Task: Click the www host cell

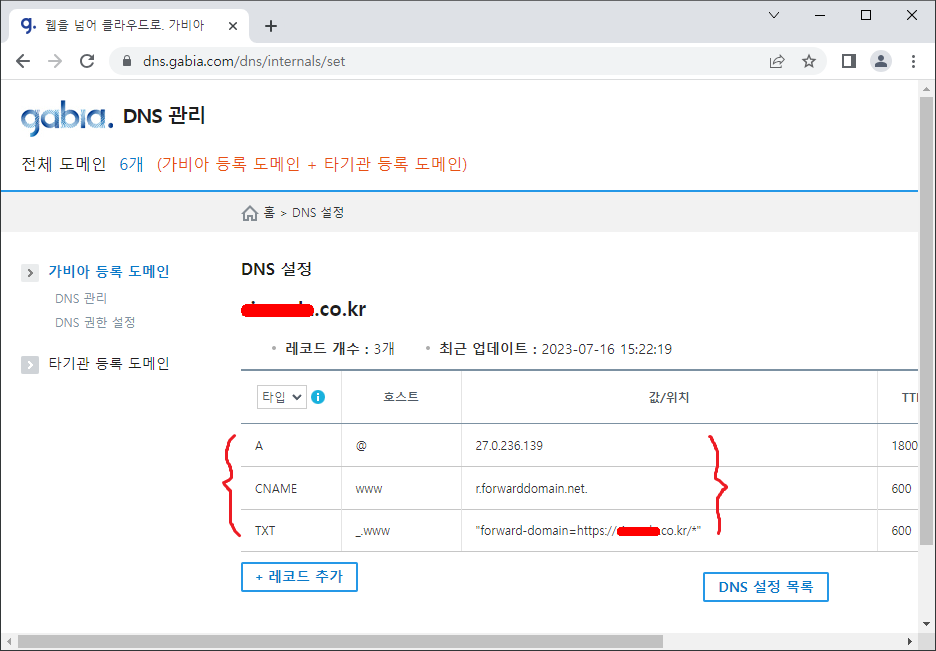Action: coord(369,489)
